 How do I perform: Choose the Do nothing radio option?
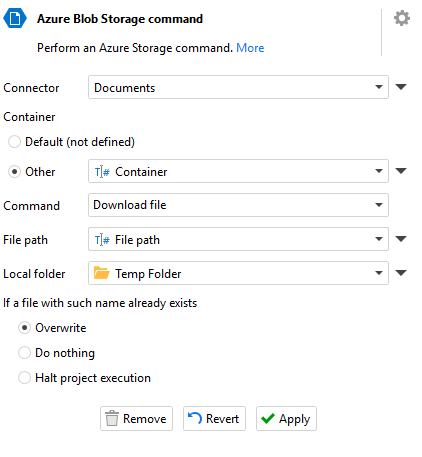[x=24, y=353]
